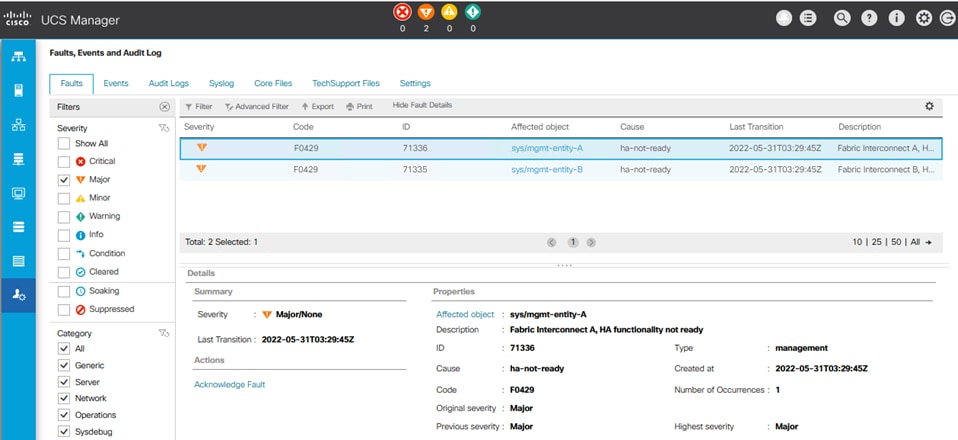Uncheck the Generic category box
This screenshot has width=958, height=440.
pyautogui.click(x=64, y=365)
